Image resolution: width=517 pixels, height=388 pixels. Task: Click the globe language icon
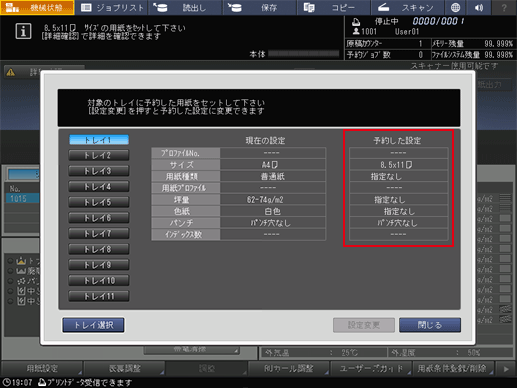point(455,7)
